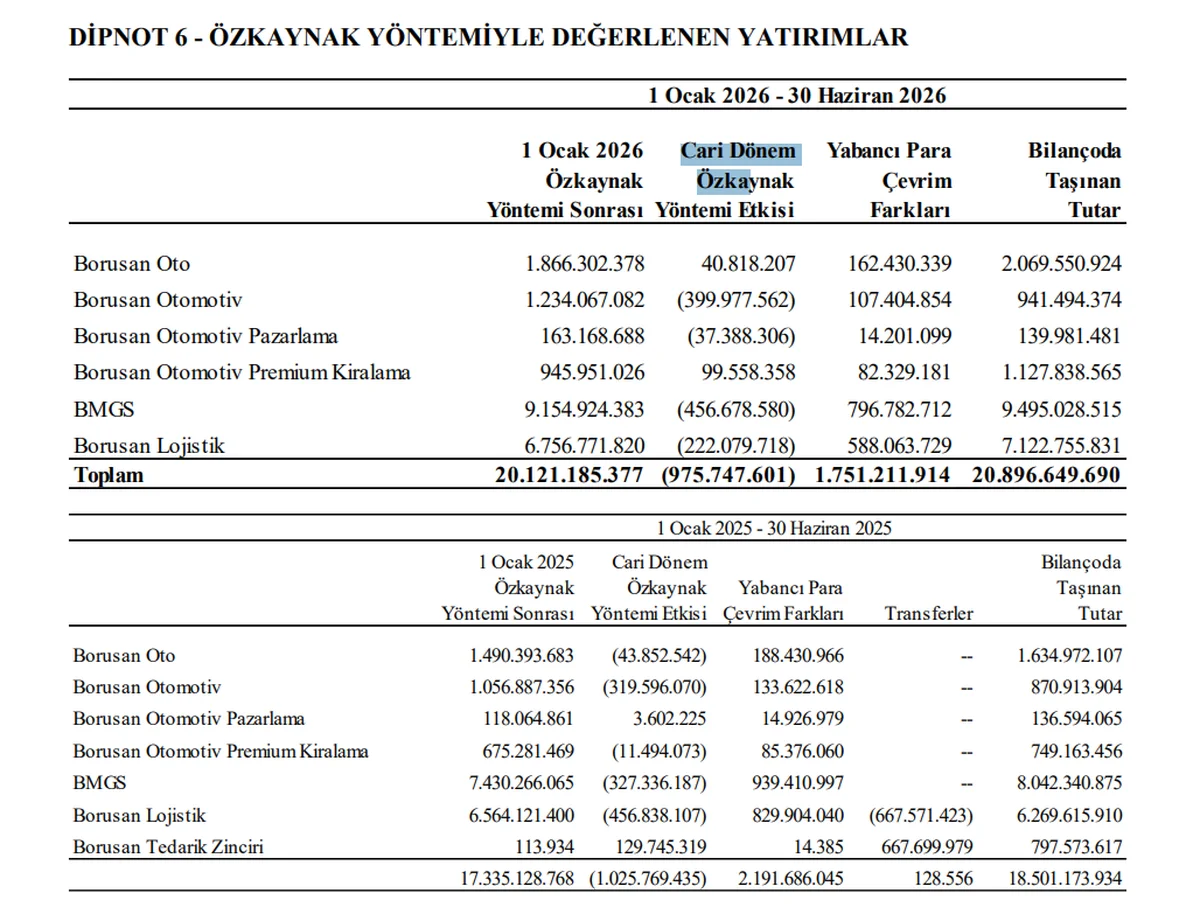Select value 85.376.060
This screenshot has width=1200, height=907.
(x=800, y=751)
